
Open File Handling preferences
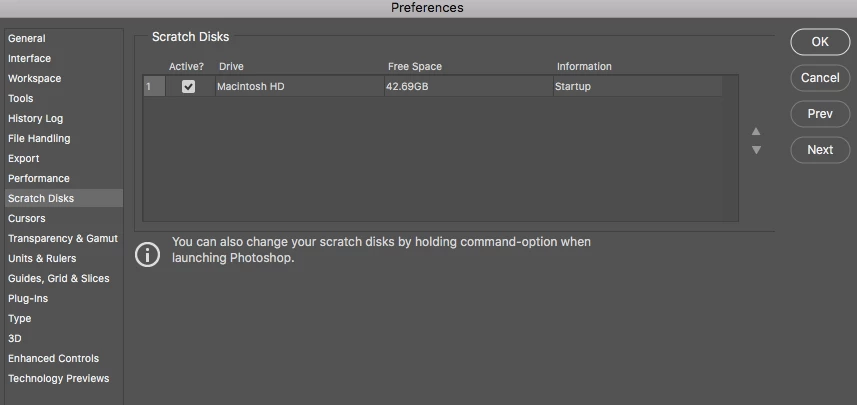(x=39, y=138)
